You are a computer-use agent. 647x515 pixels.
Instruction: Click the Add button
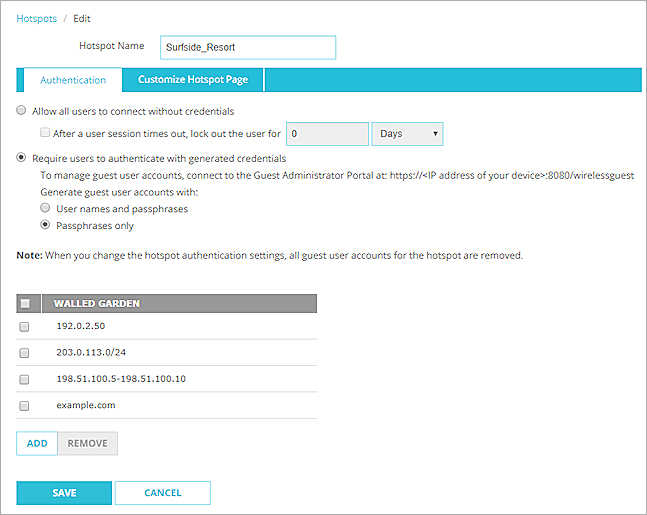(37, 443)
